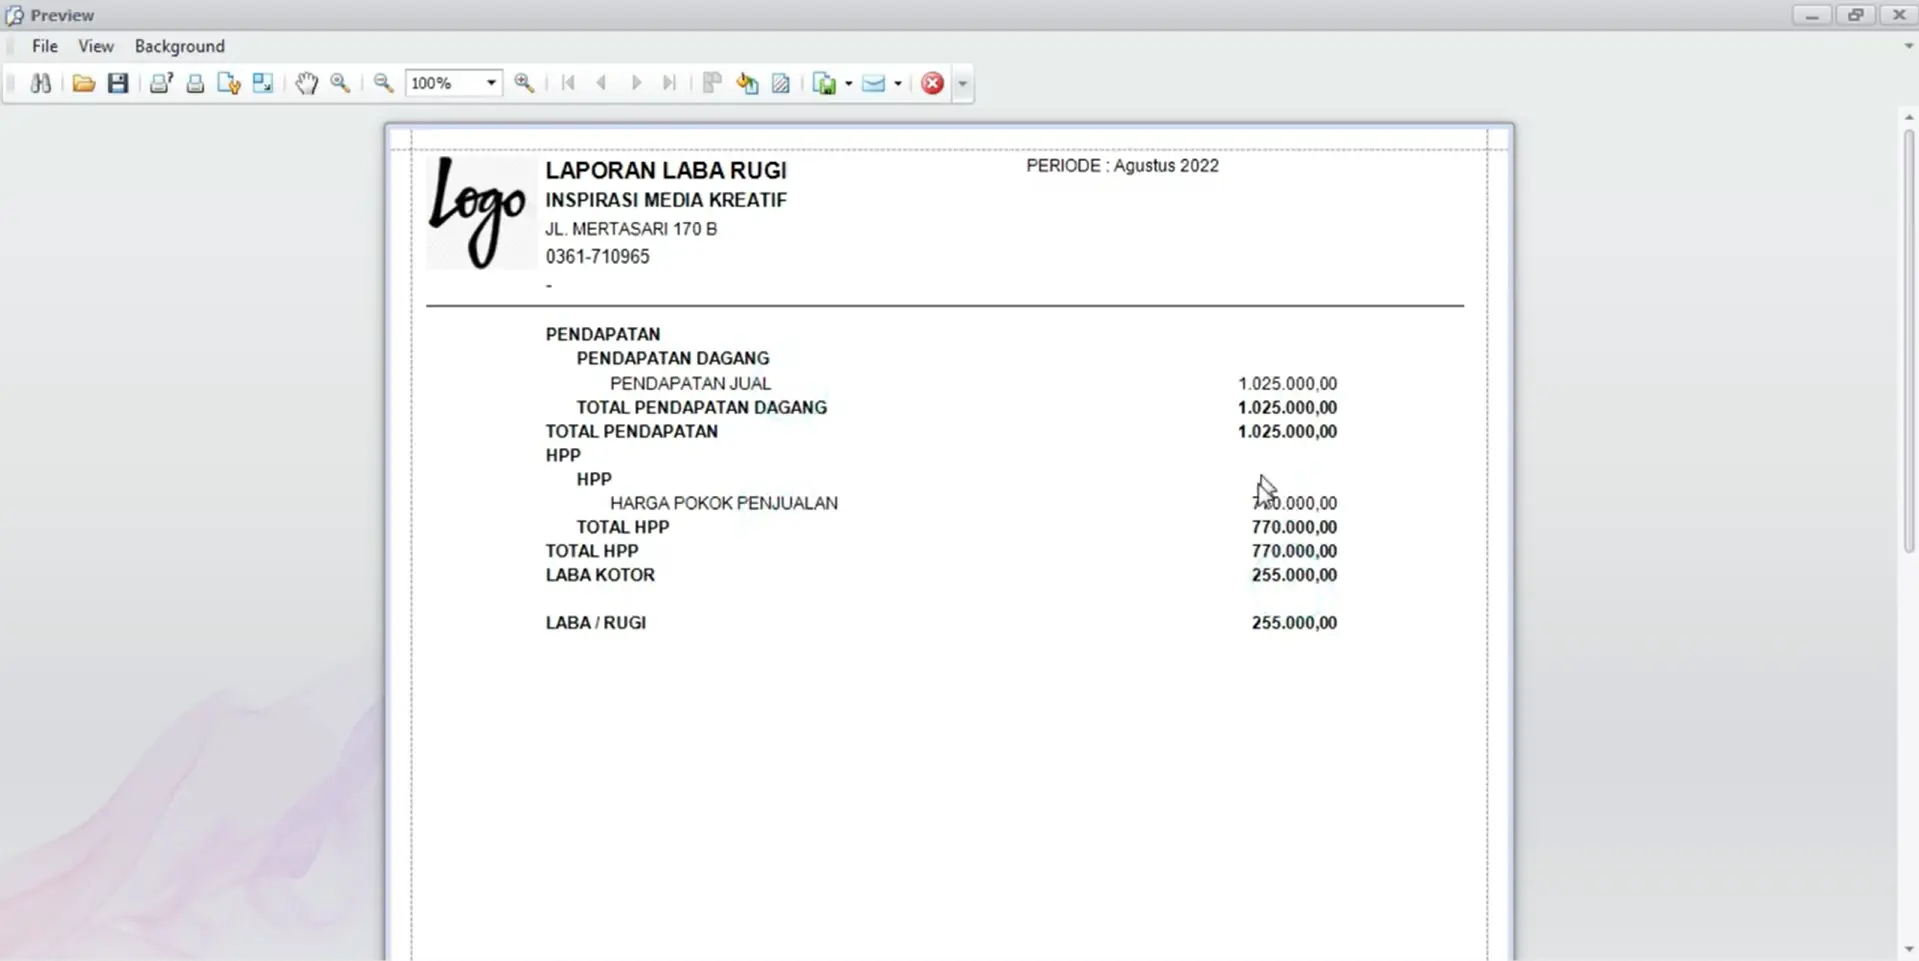Click the binoculars Search icon
Screen dimensions: 1919x961
pos(41,84)
